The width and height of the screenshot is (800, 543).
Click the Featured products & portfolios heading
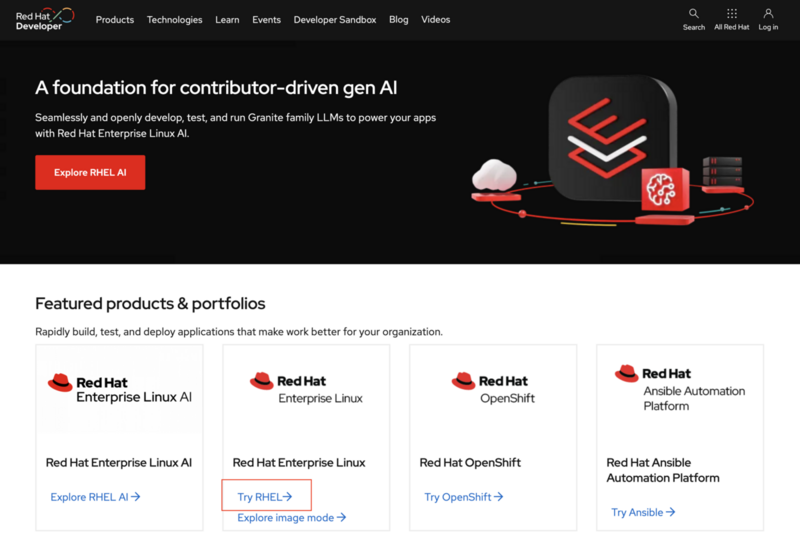(150, 304)
